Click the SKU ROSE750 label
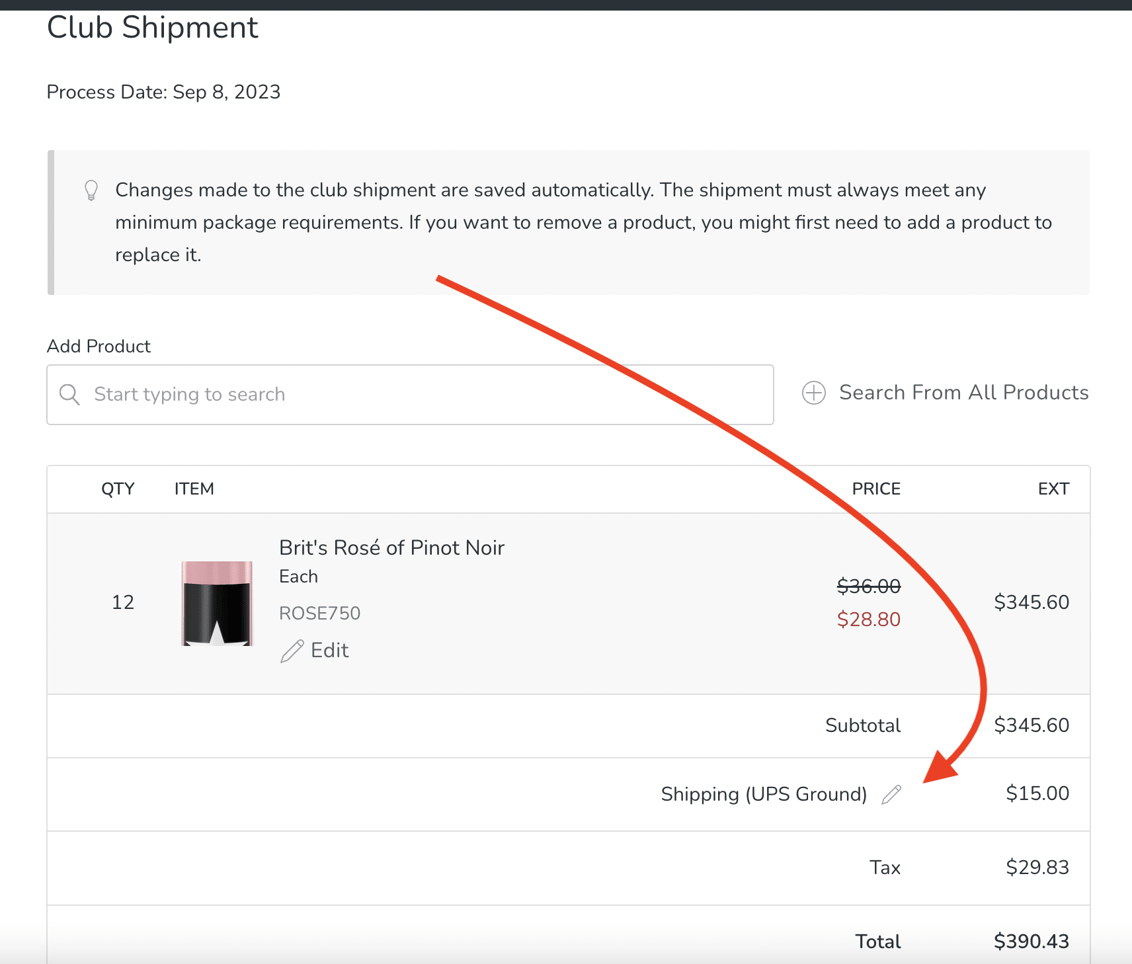The height and width of the screenshot is (964, 1132). click(x=319, y=613)
